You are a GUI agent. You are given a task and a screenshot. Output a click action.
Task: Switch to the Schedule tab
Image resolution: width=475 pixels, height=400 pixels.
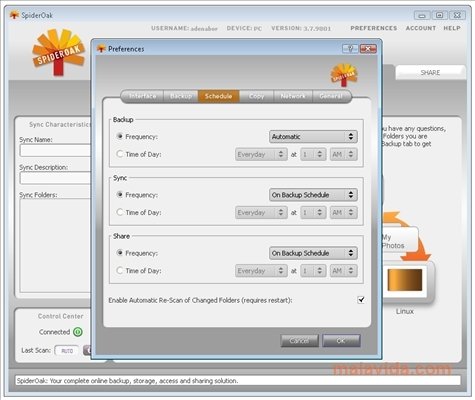[218, 96]
